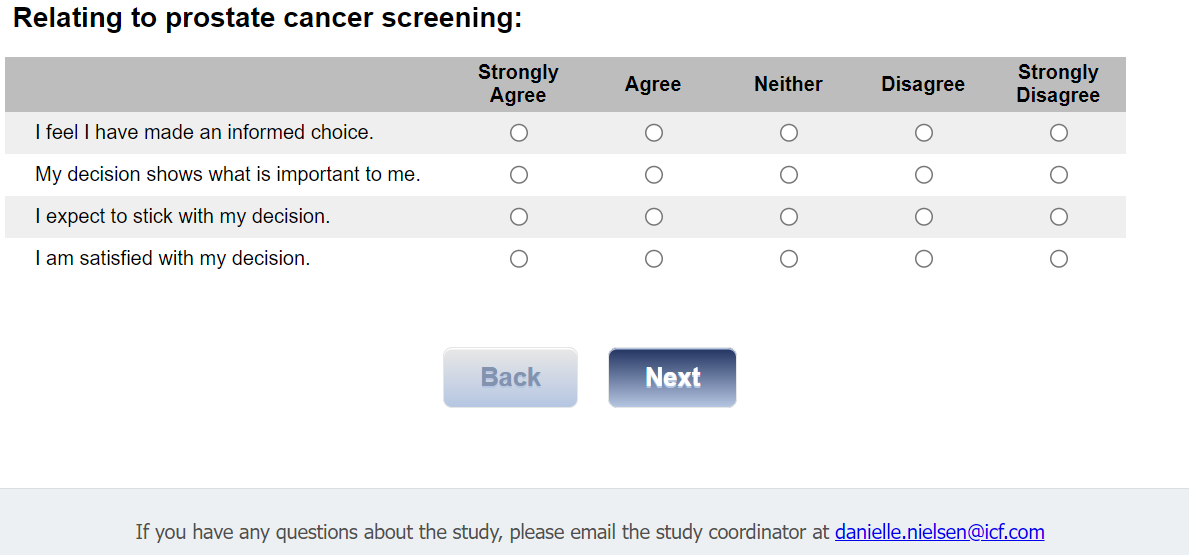Viewport: 1189px width, 555px height.
Task: Choose Neither for stick with my decision
Action: (x=788, y=217)
